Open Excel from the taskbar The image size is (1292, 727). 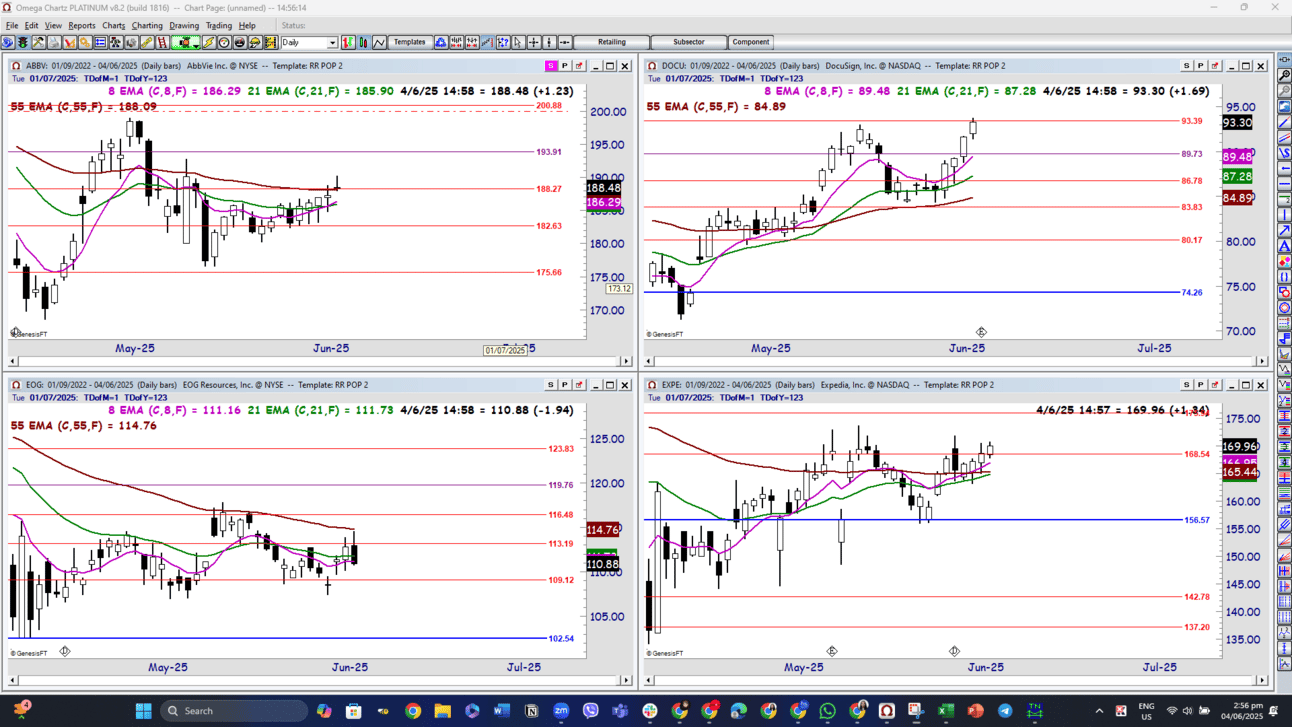945,711
